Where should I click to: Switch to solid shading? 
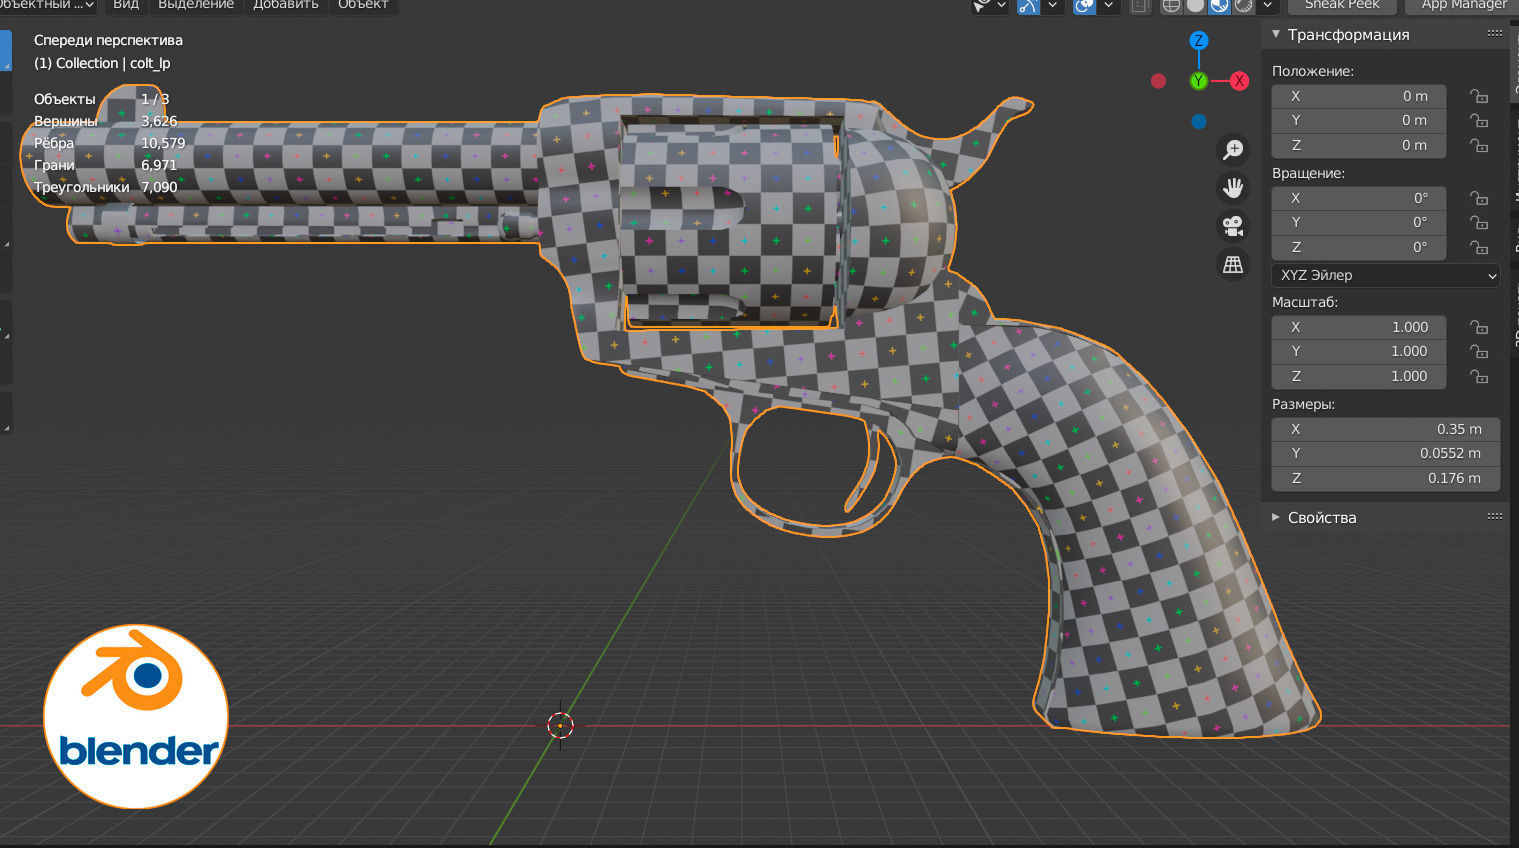[x=1195, y=5]
